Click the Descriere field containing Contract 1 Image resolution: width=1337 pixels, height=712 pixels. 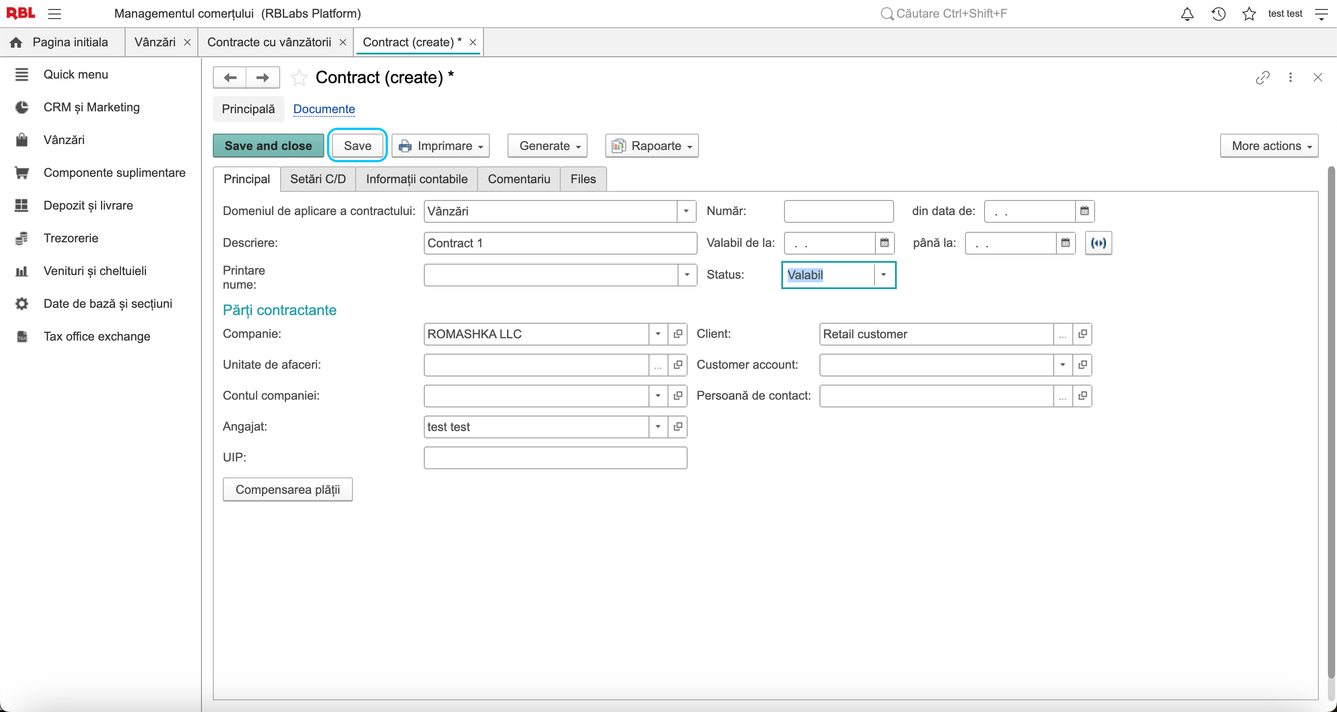(x=560, y=243)
